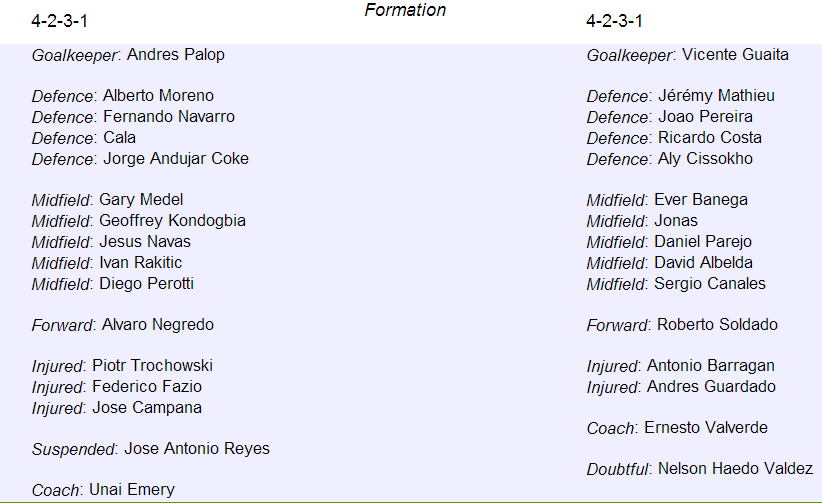
Task: Click injured player Piotr Trochowski
Action: 153,366
